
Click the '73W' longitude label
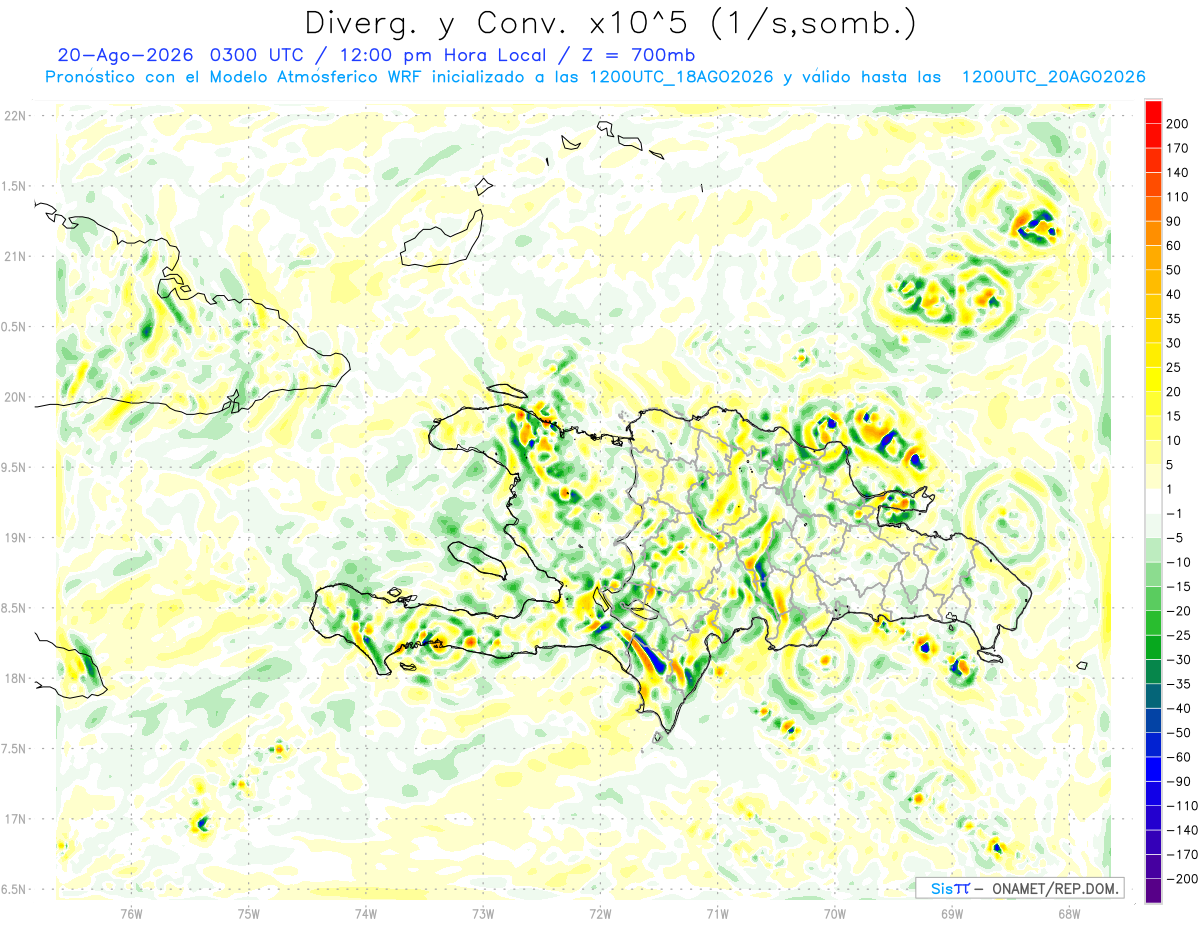coord(483,913)
